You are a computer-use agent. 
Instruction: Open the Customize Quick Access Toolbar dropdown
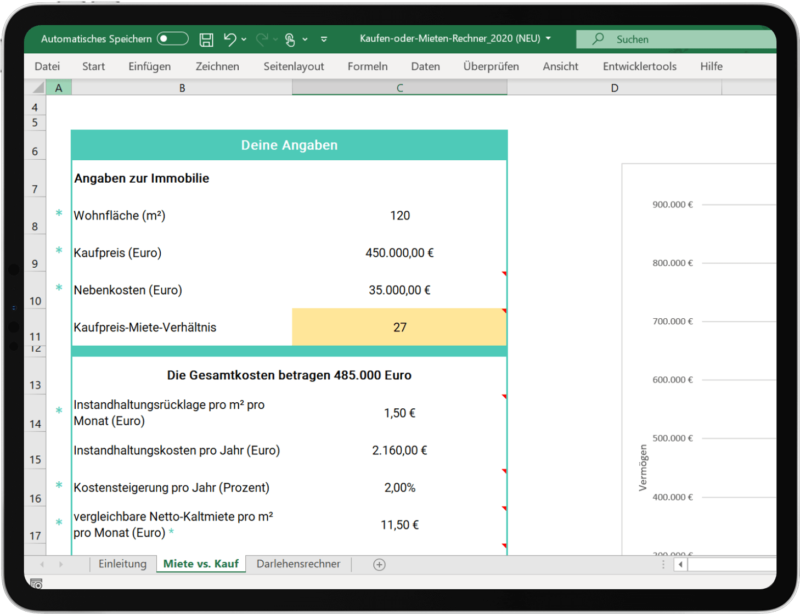324,40
